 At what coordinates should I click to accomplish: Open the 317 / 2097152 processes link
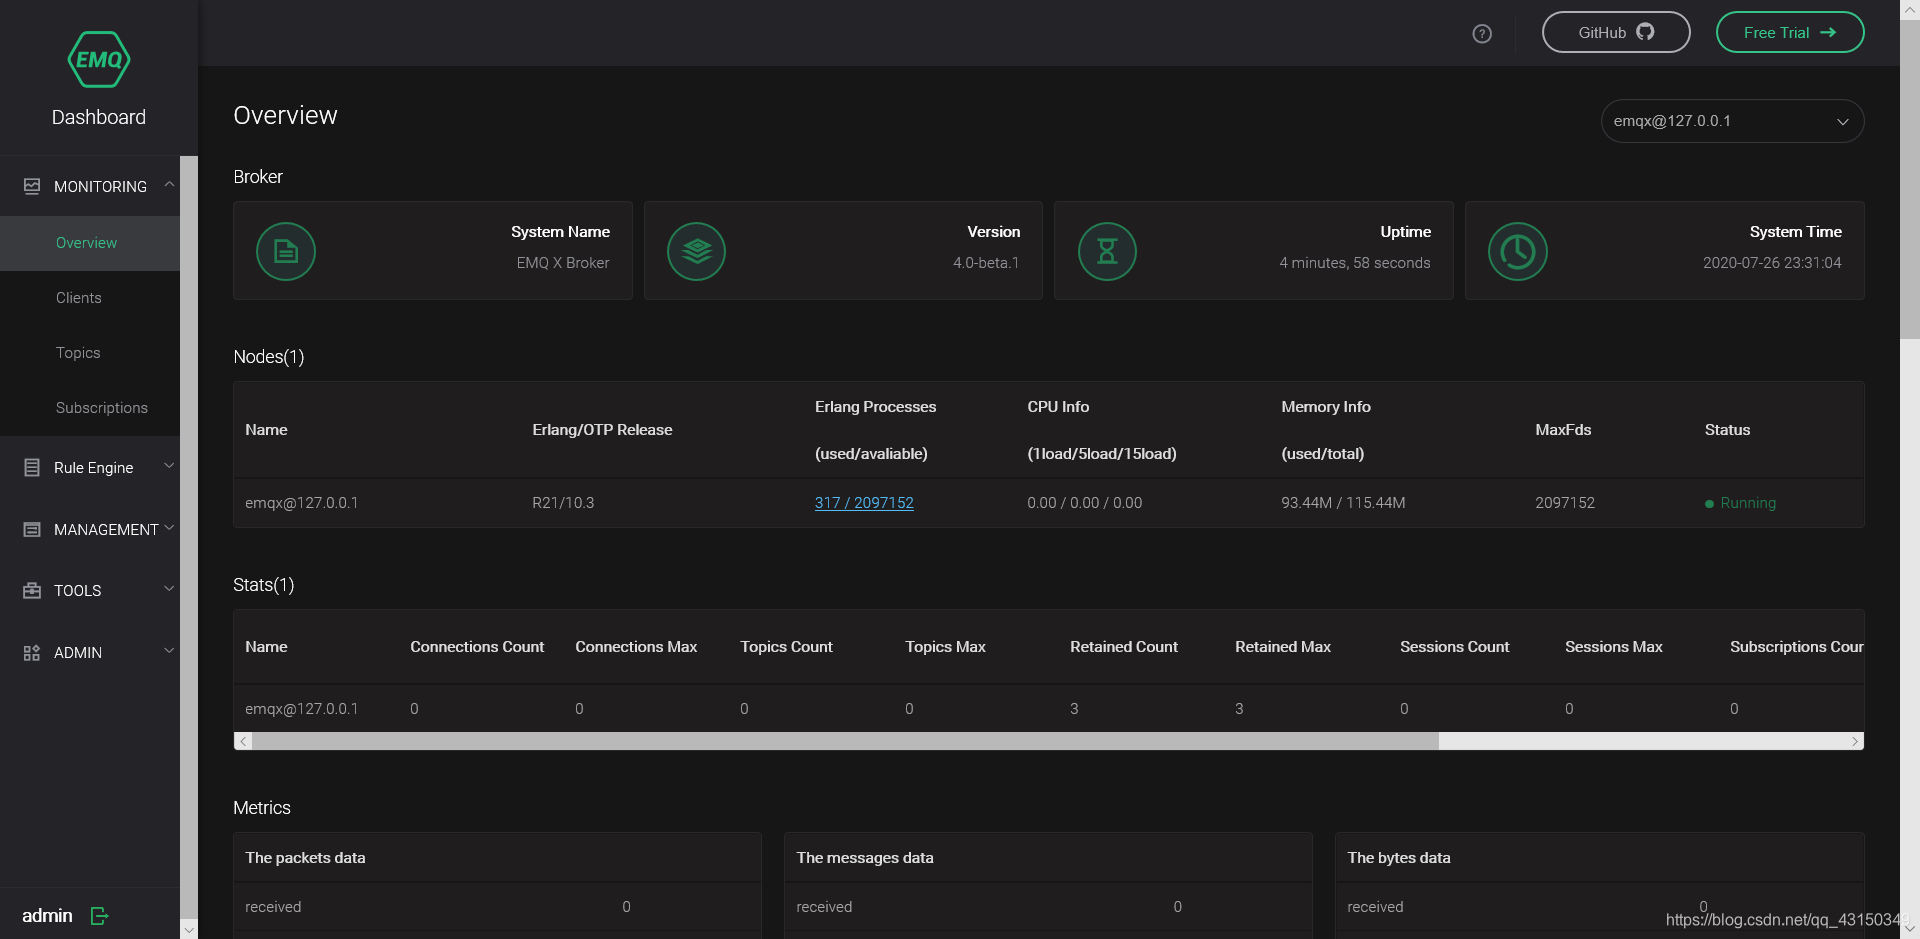(864, 503)
